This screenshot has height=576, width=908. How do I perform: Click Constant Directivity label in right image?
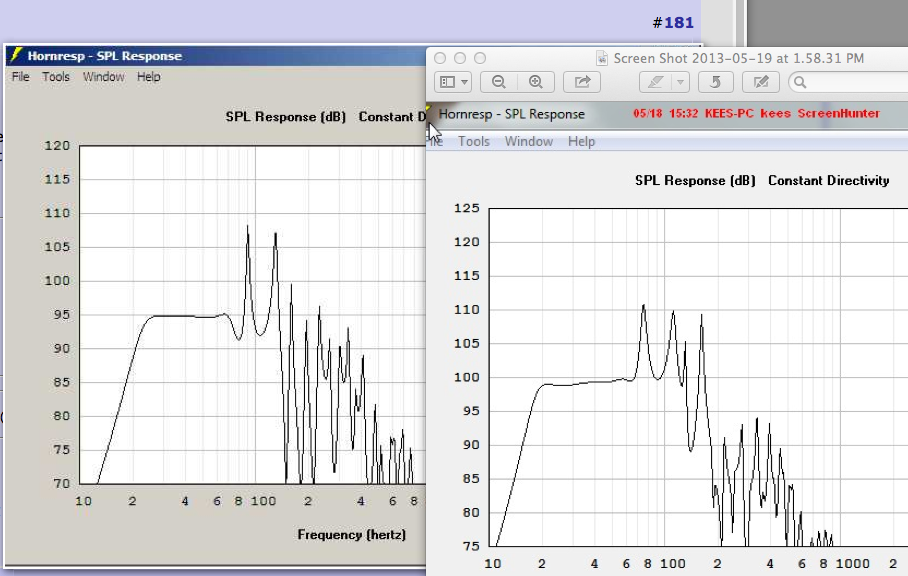coord(829,181)
